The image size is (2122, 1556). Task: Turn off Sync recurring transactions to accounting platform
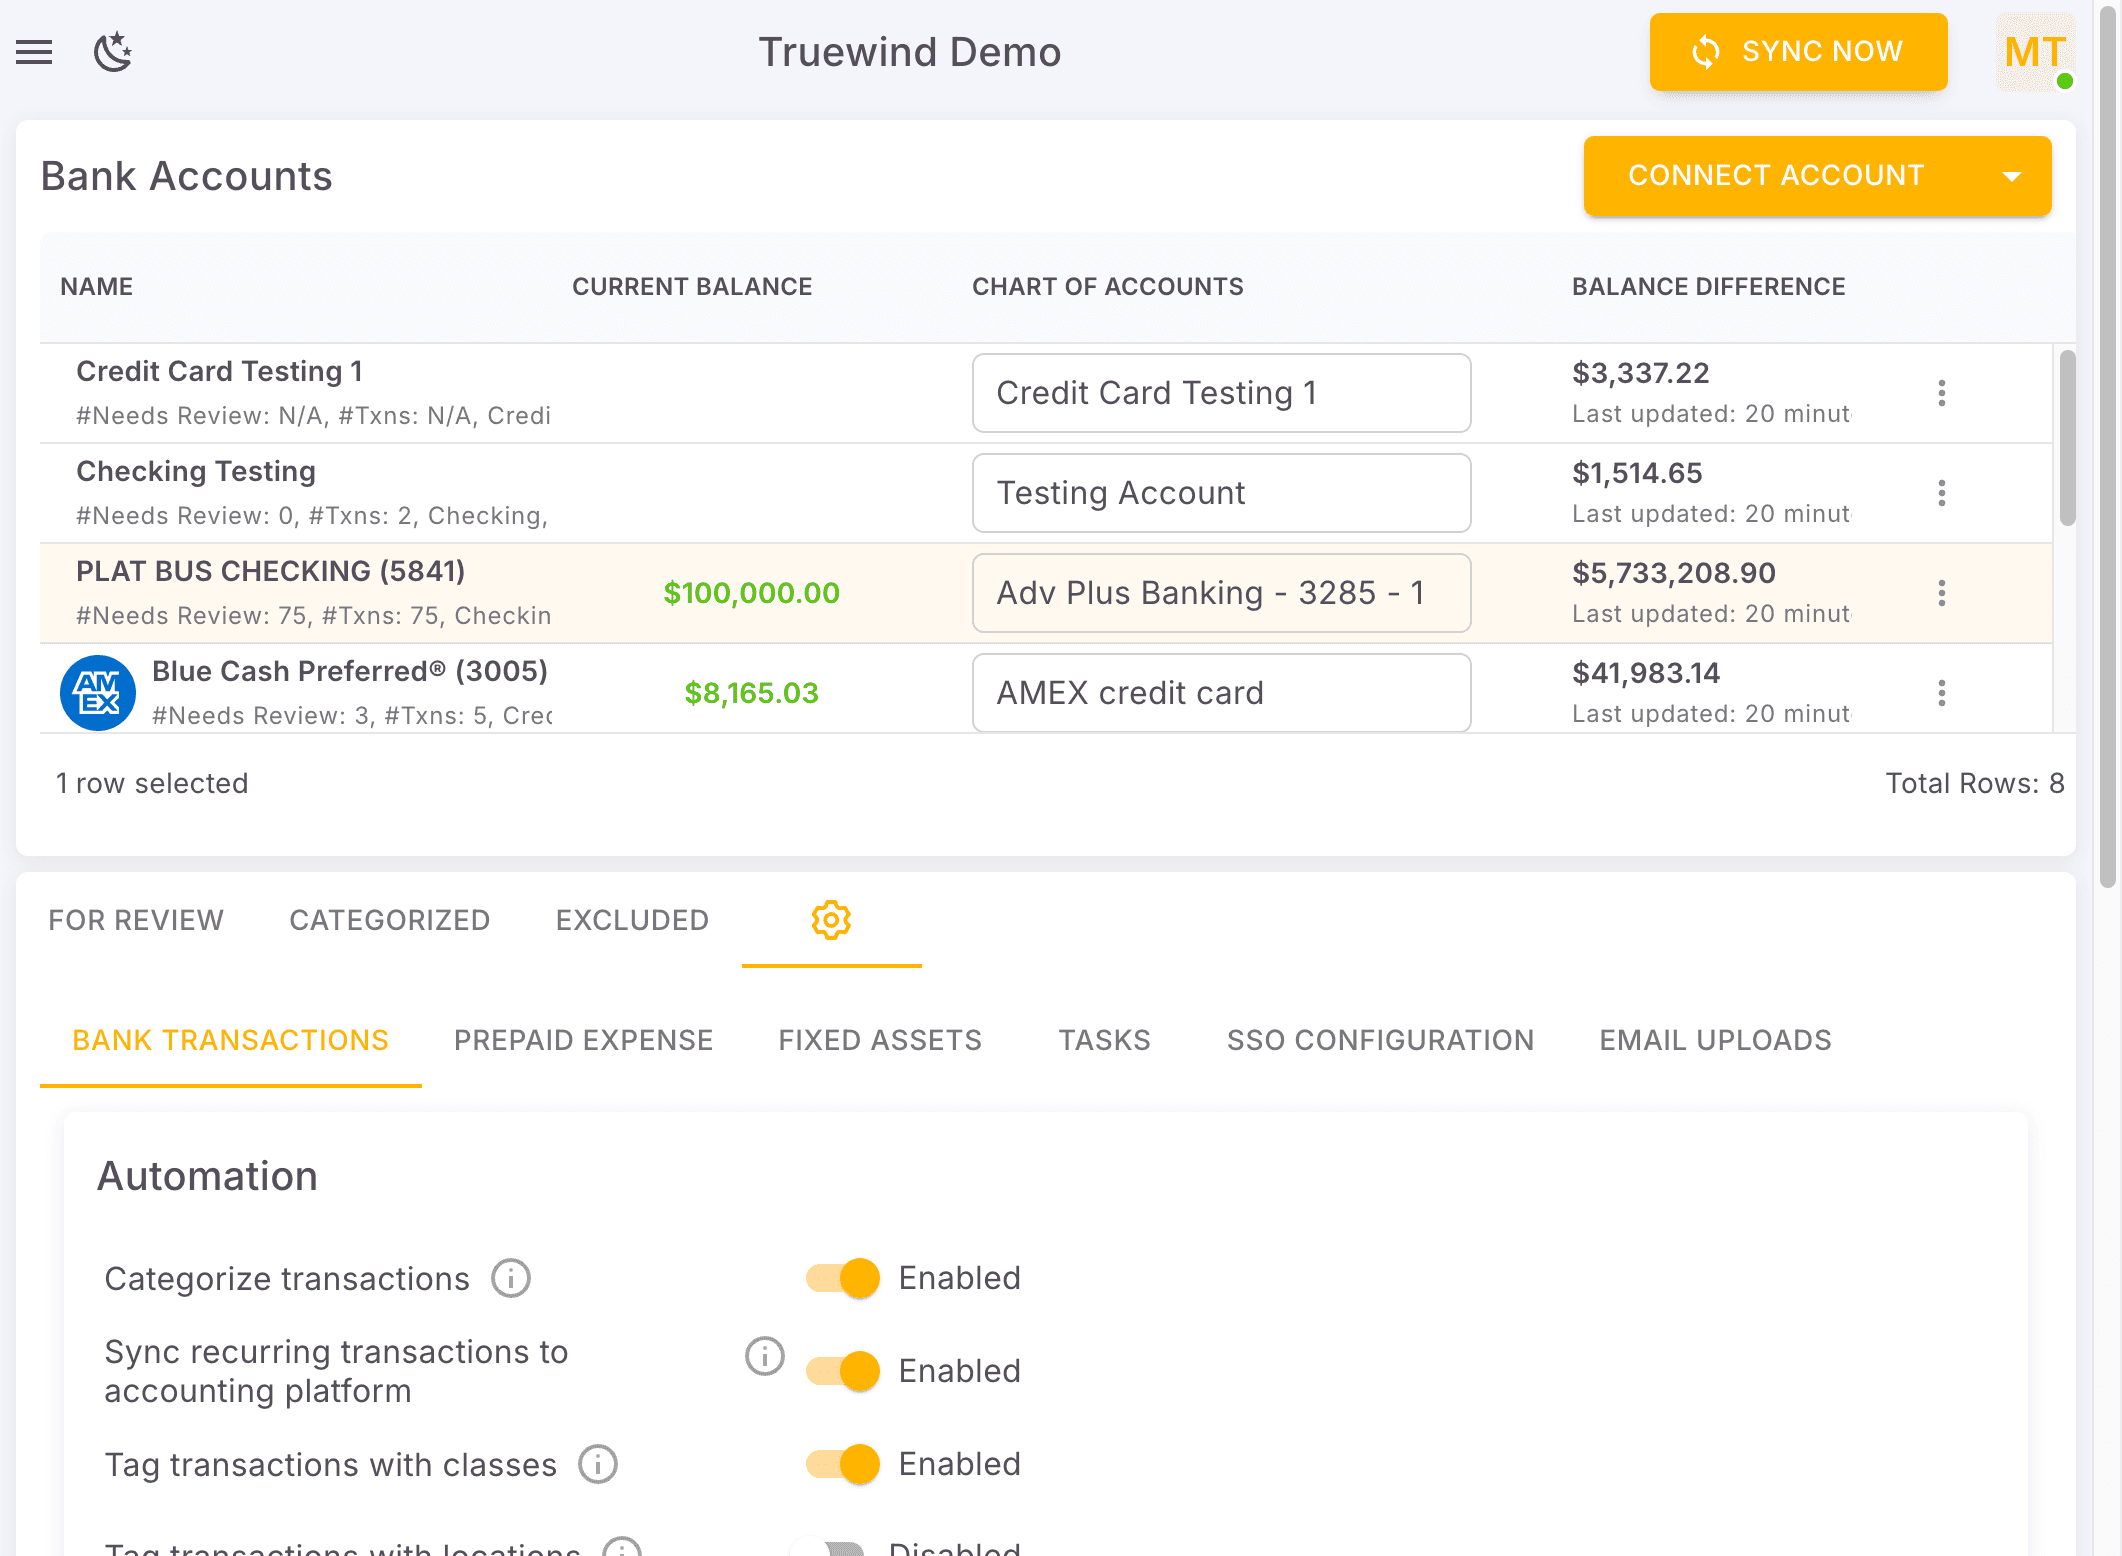point(841,1371)
